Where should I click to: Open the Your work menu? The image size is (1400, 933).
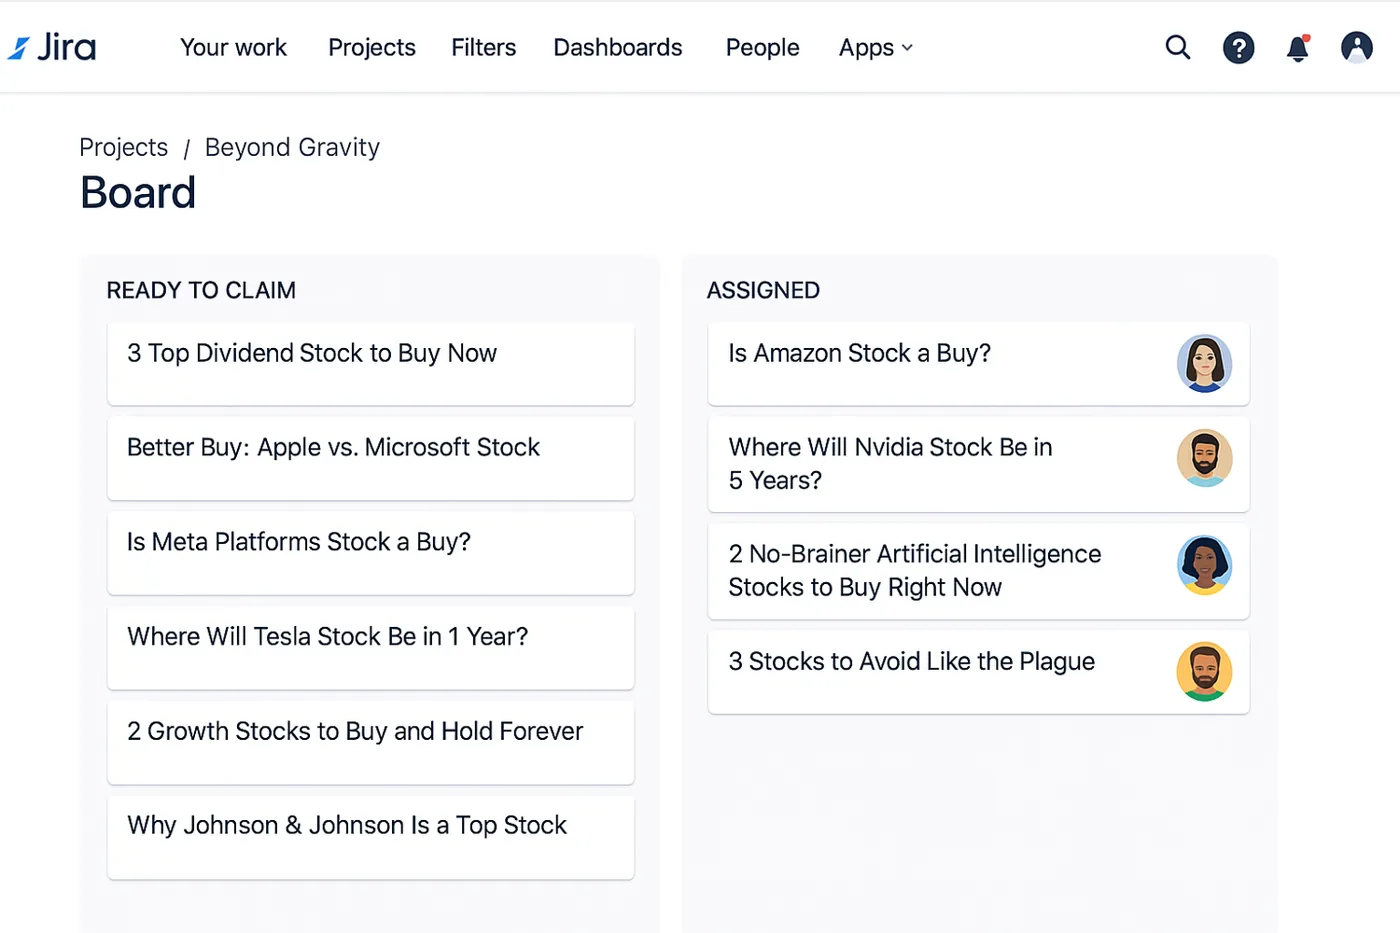[x=233, y=48]
